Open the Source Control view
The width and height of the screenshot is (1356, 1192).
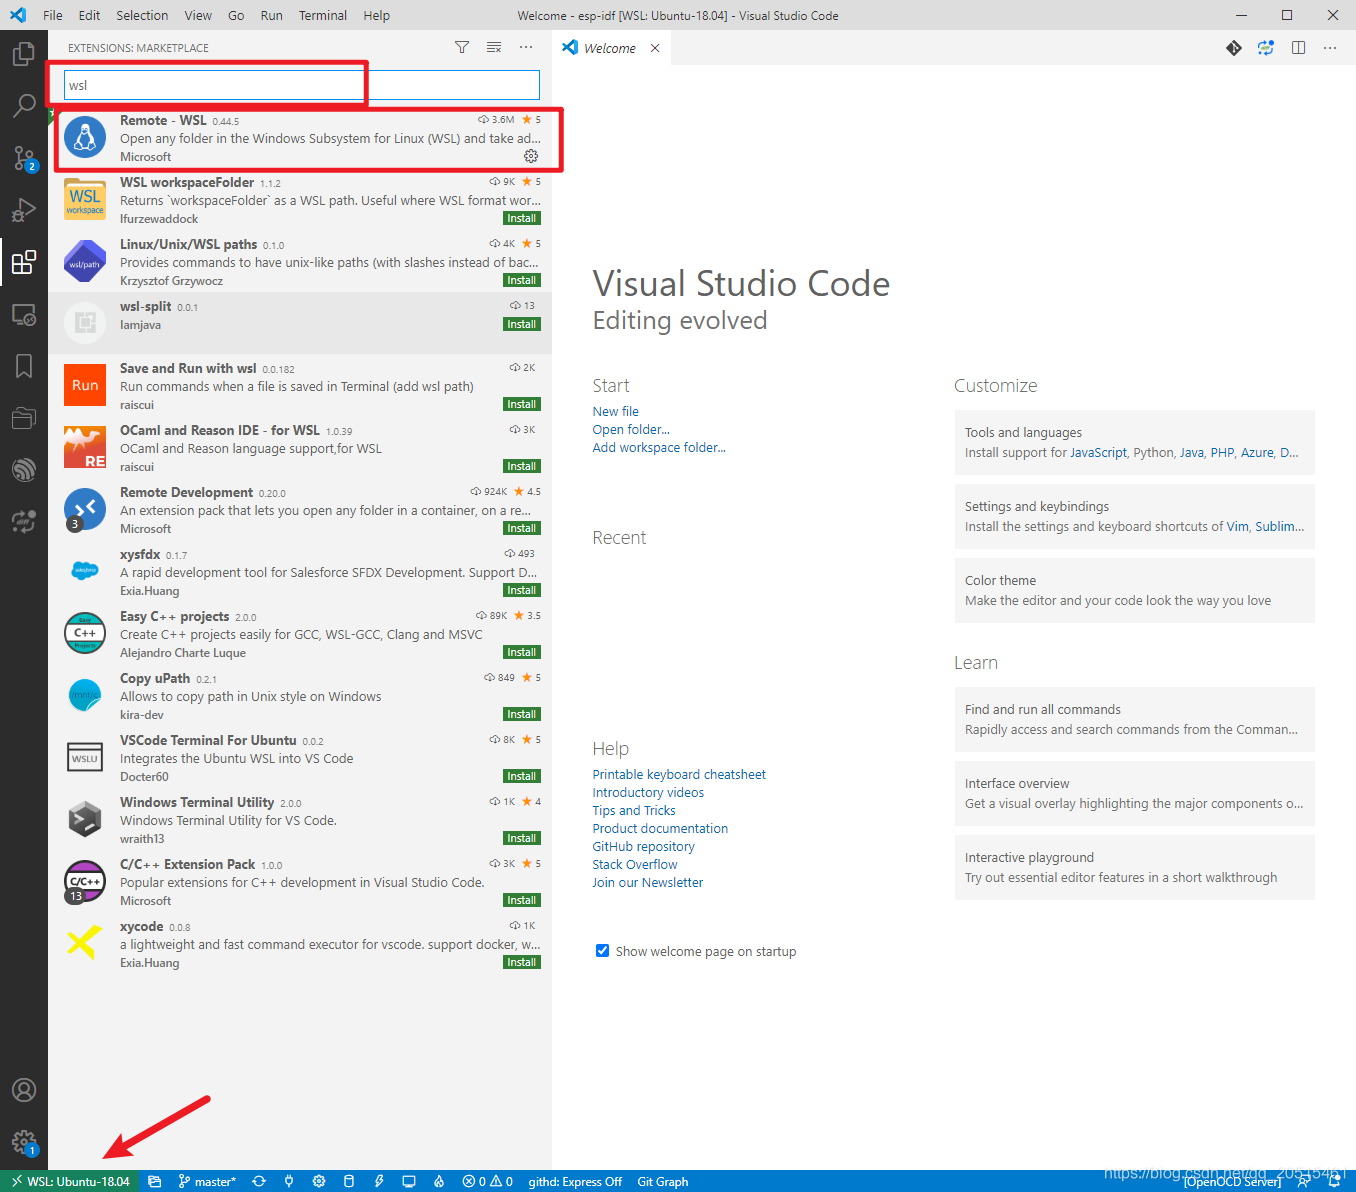click(24, 158)
